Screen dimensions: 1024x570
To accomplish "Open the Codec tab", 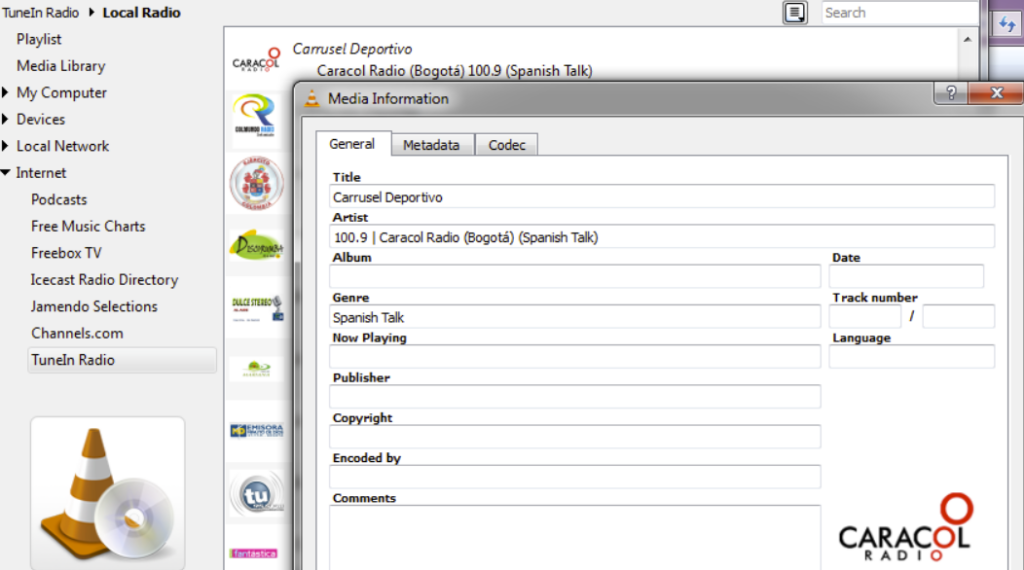I will click(507, 145).
